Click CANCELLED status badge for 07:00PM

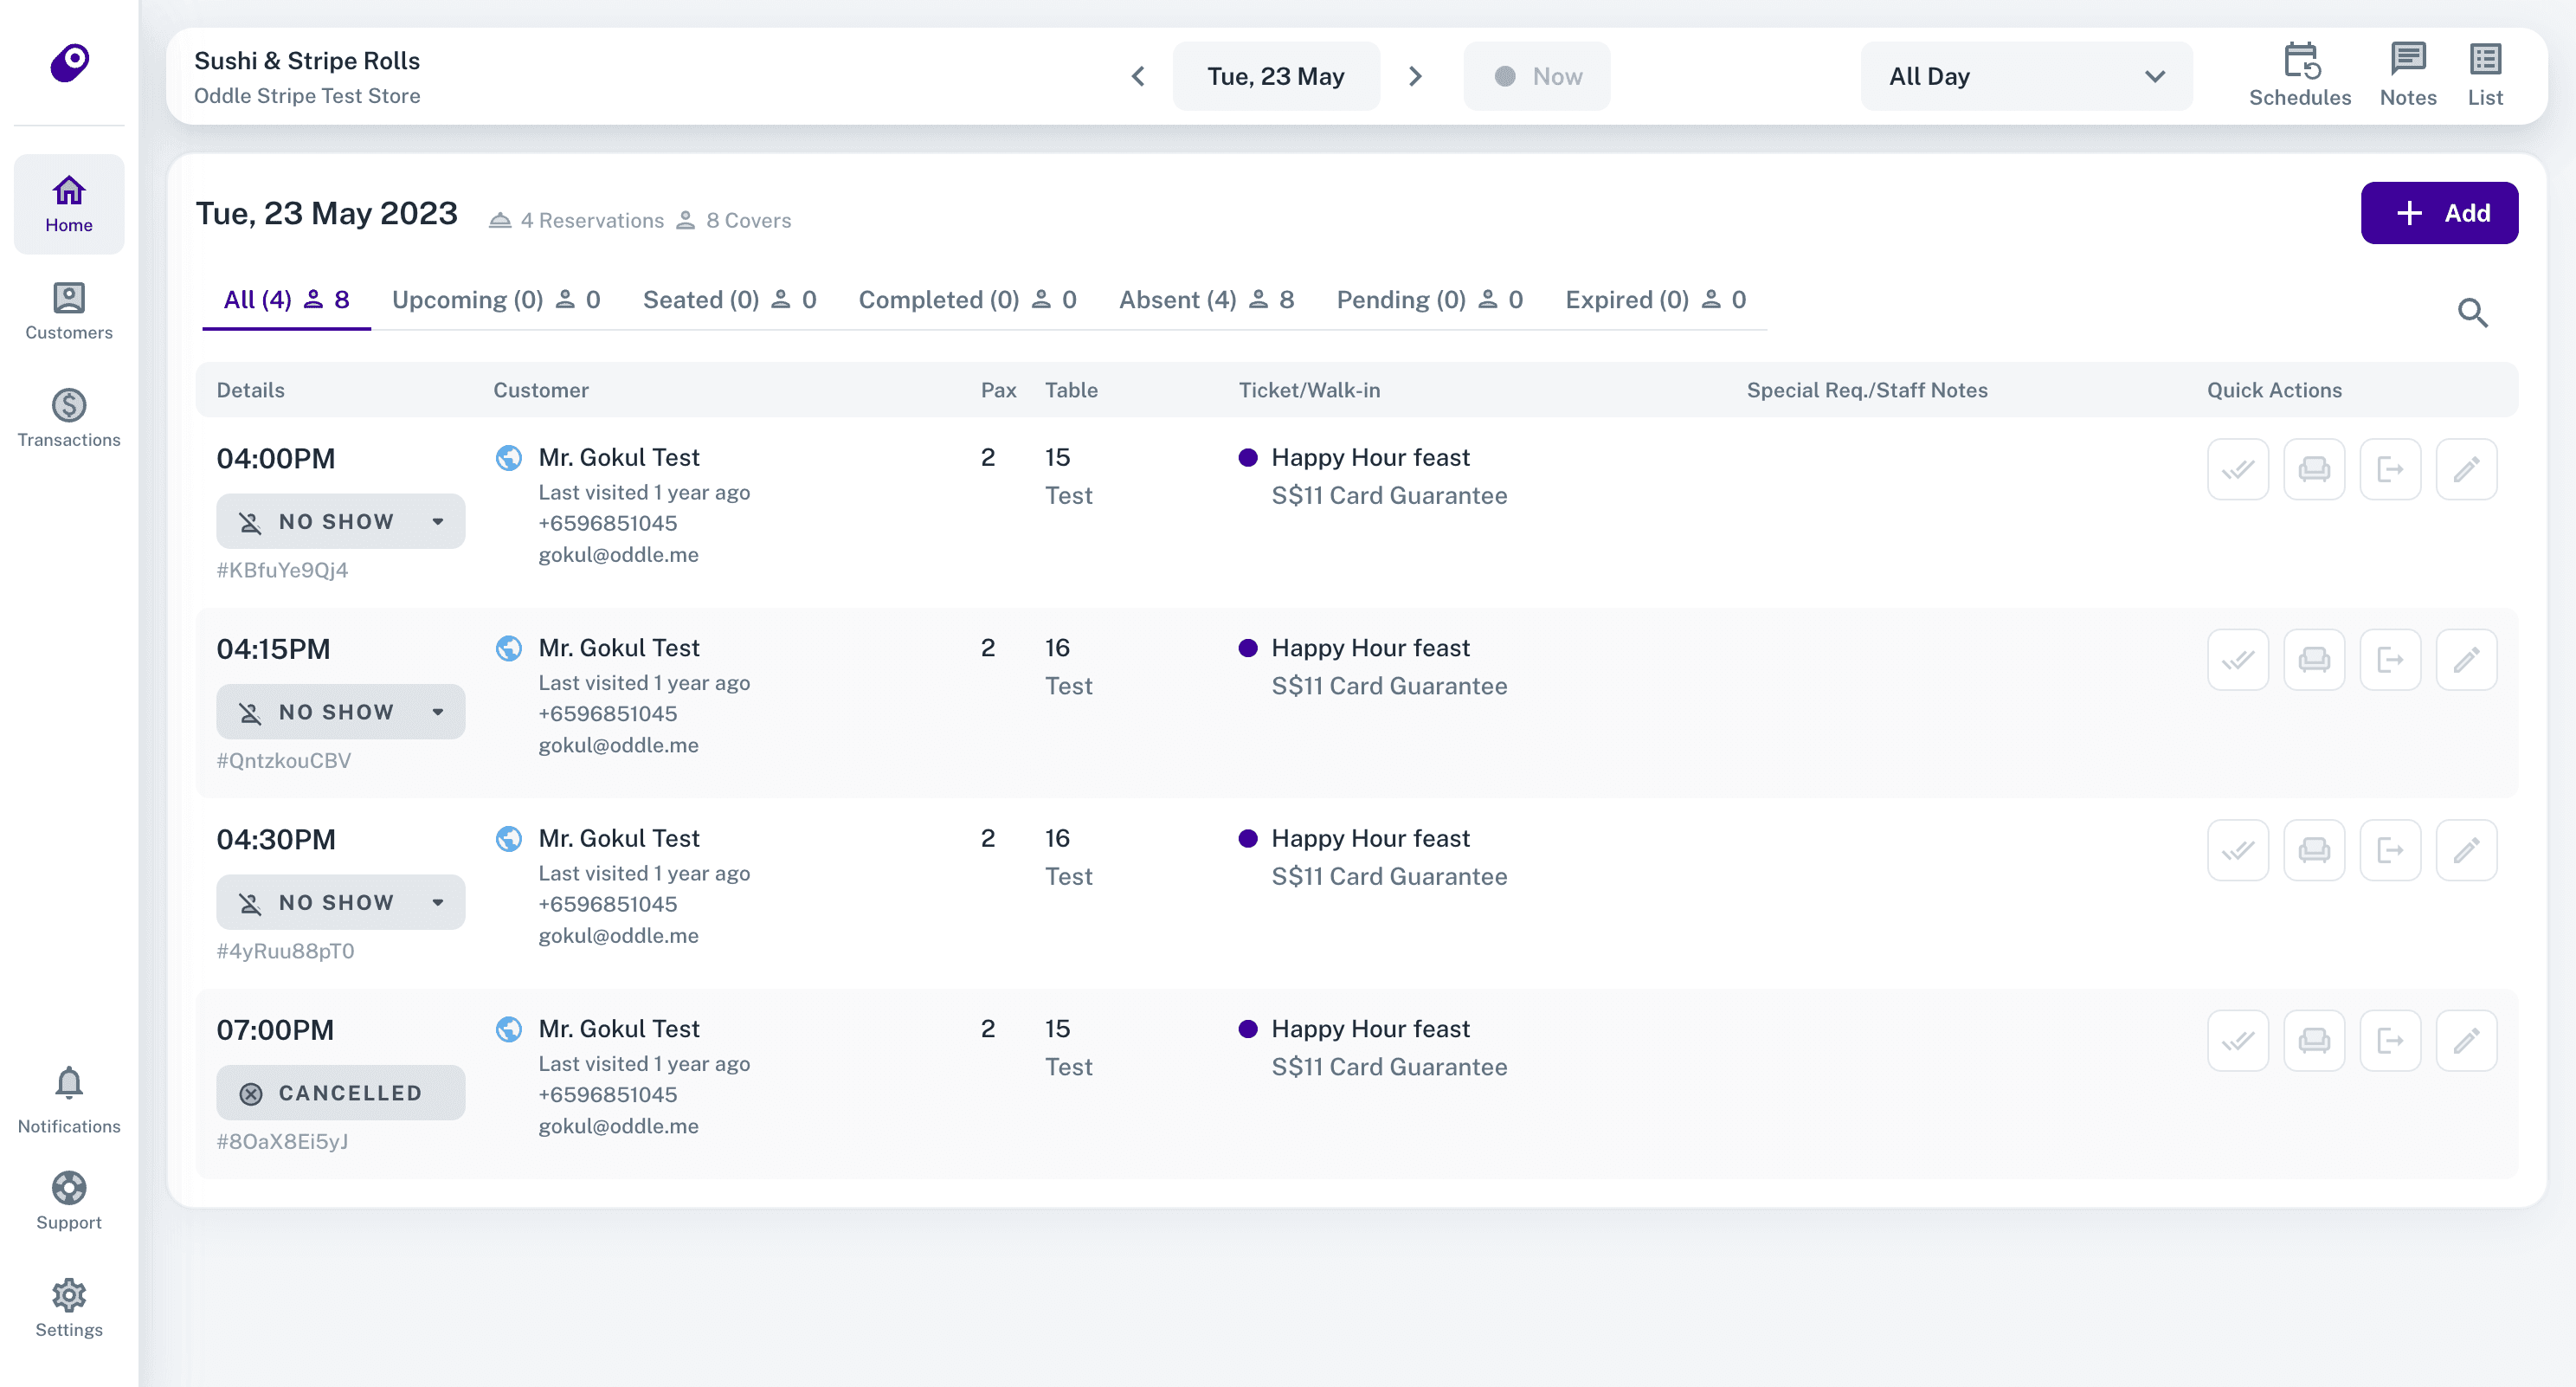[x=340, y=1092]
